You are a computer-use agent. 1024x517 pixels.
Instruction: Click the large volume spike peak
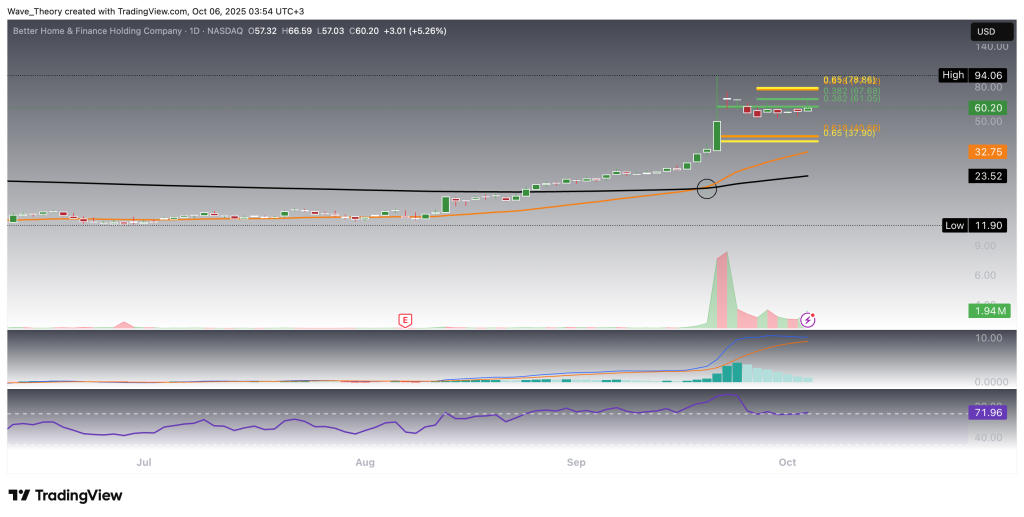722,258
